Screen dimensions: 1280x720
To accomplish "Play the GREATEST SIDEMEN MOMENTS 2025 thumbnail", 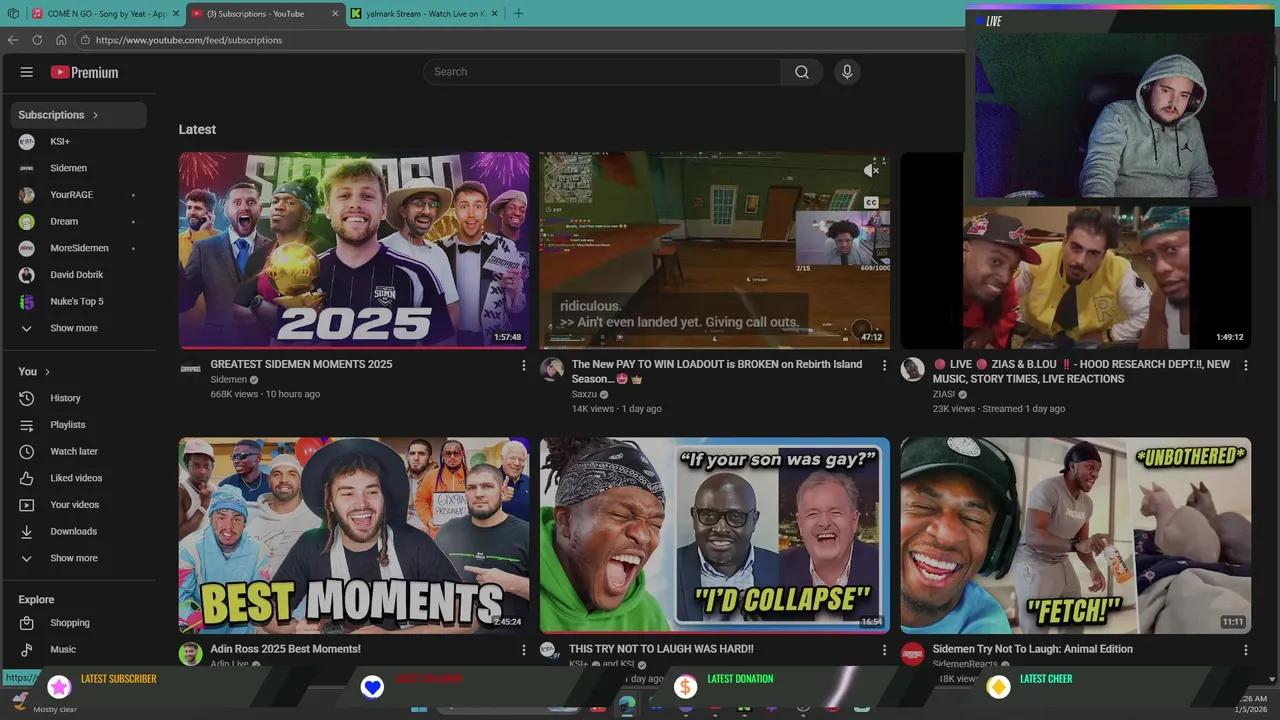I will coord(354,250).
